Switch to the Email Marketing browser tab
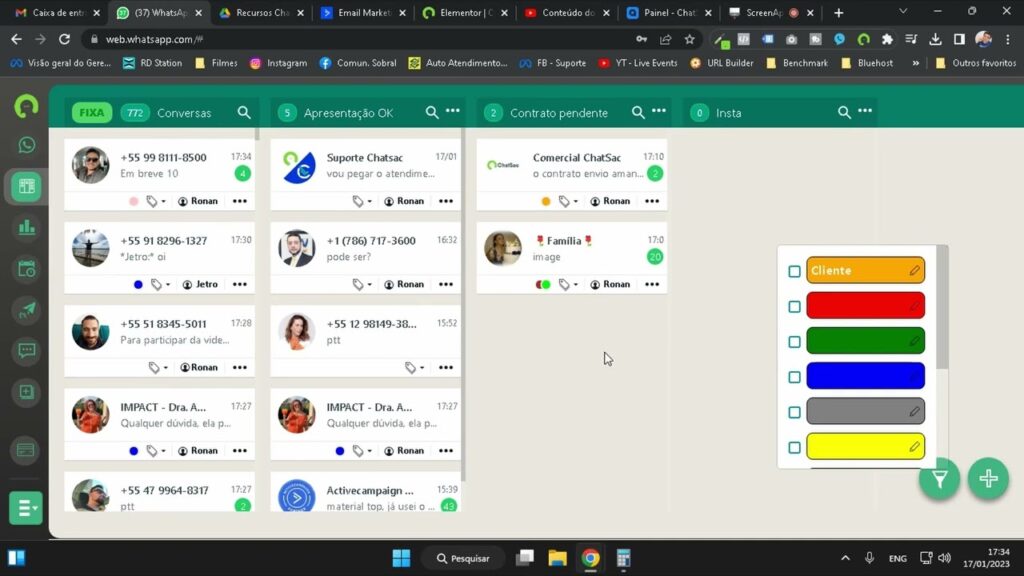This screenshot has width=1024, height=576. tap(363, 12)
